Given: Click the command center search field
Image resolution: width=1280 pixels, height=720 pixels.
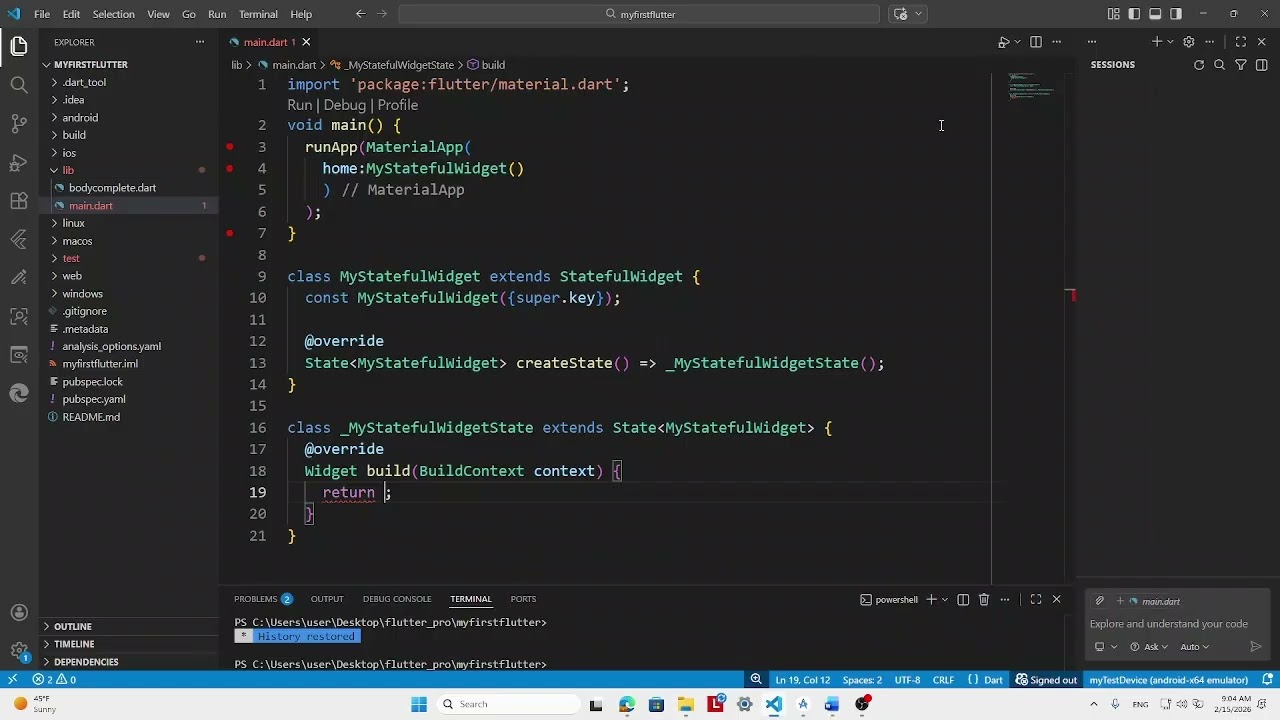Looking at the screenshot, I should pos(639,14).
